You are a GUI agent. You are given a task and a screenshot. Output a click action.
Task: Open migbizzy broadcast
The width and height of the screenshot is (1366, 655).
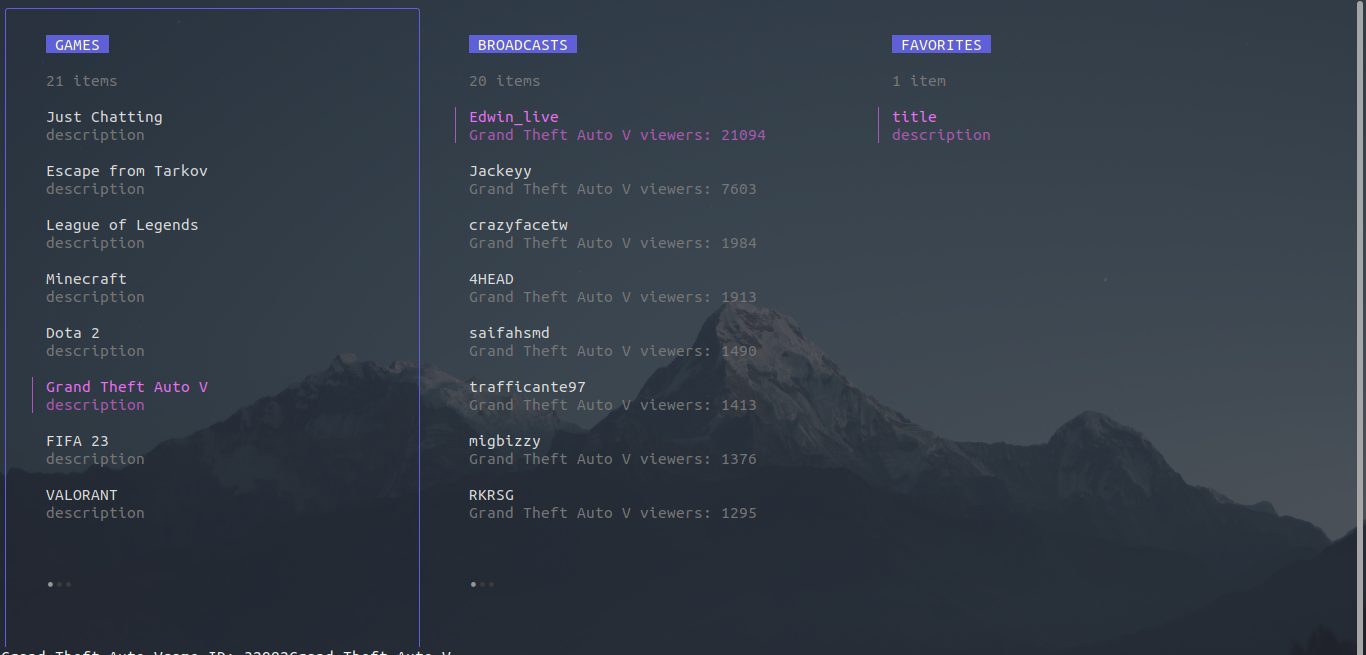click(x=505, y=441)
